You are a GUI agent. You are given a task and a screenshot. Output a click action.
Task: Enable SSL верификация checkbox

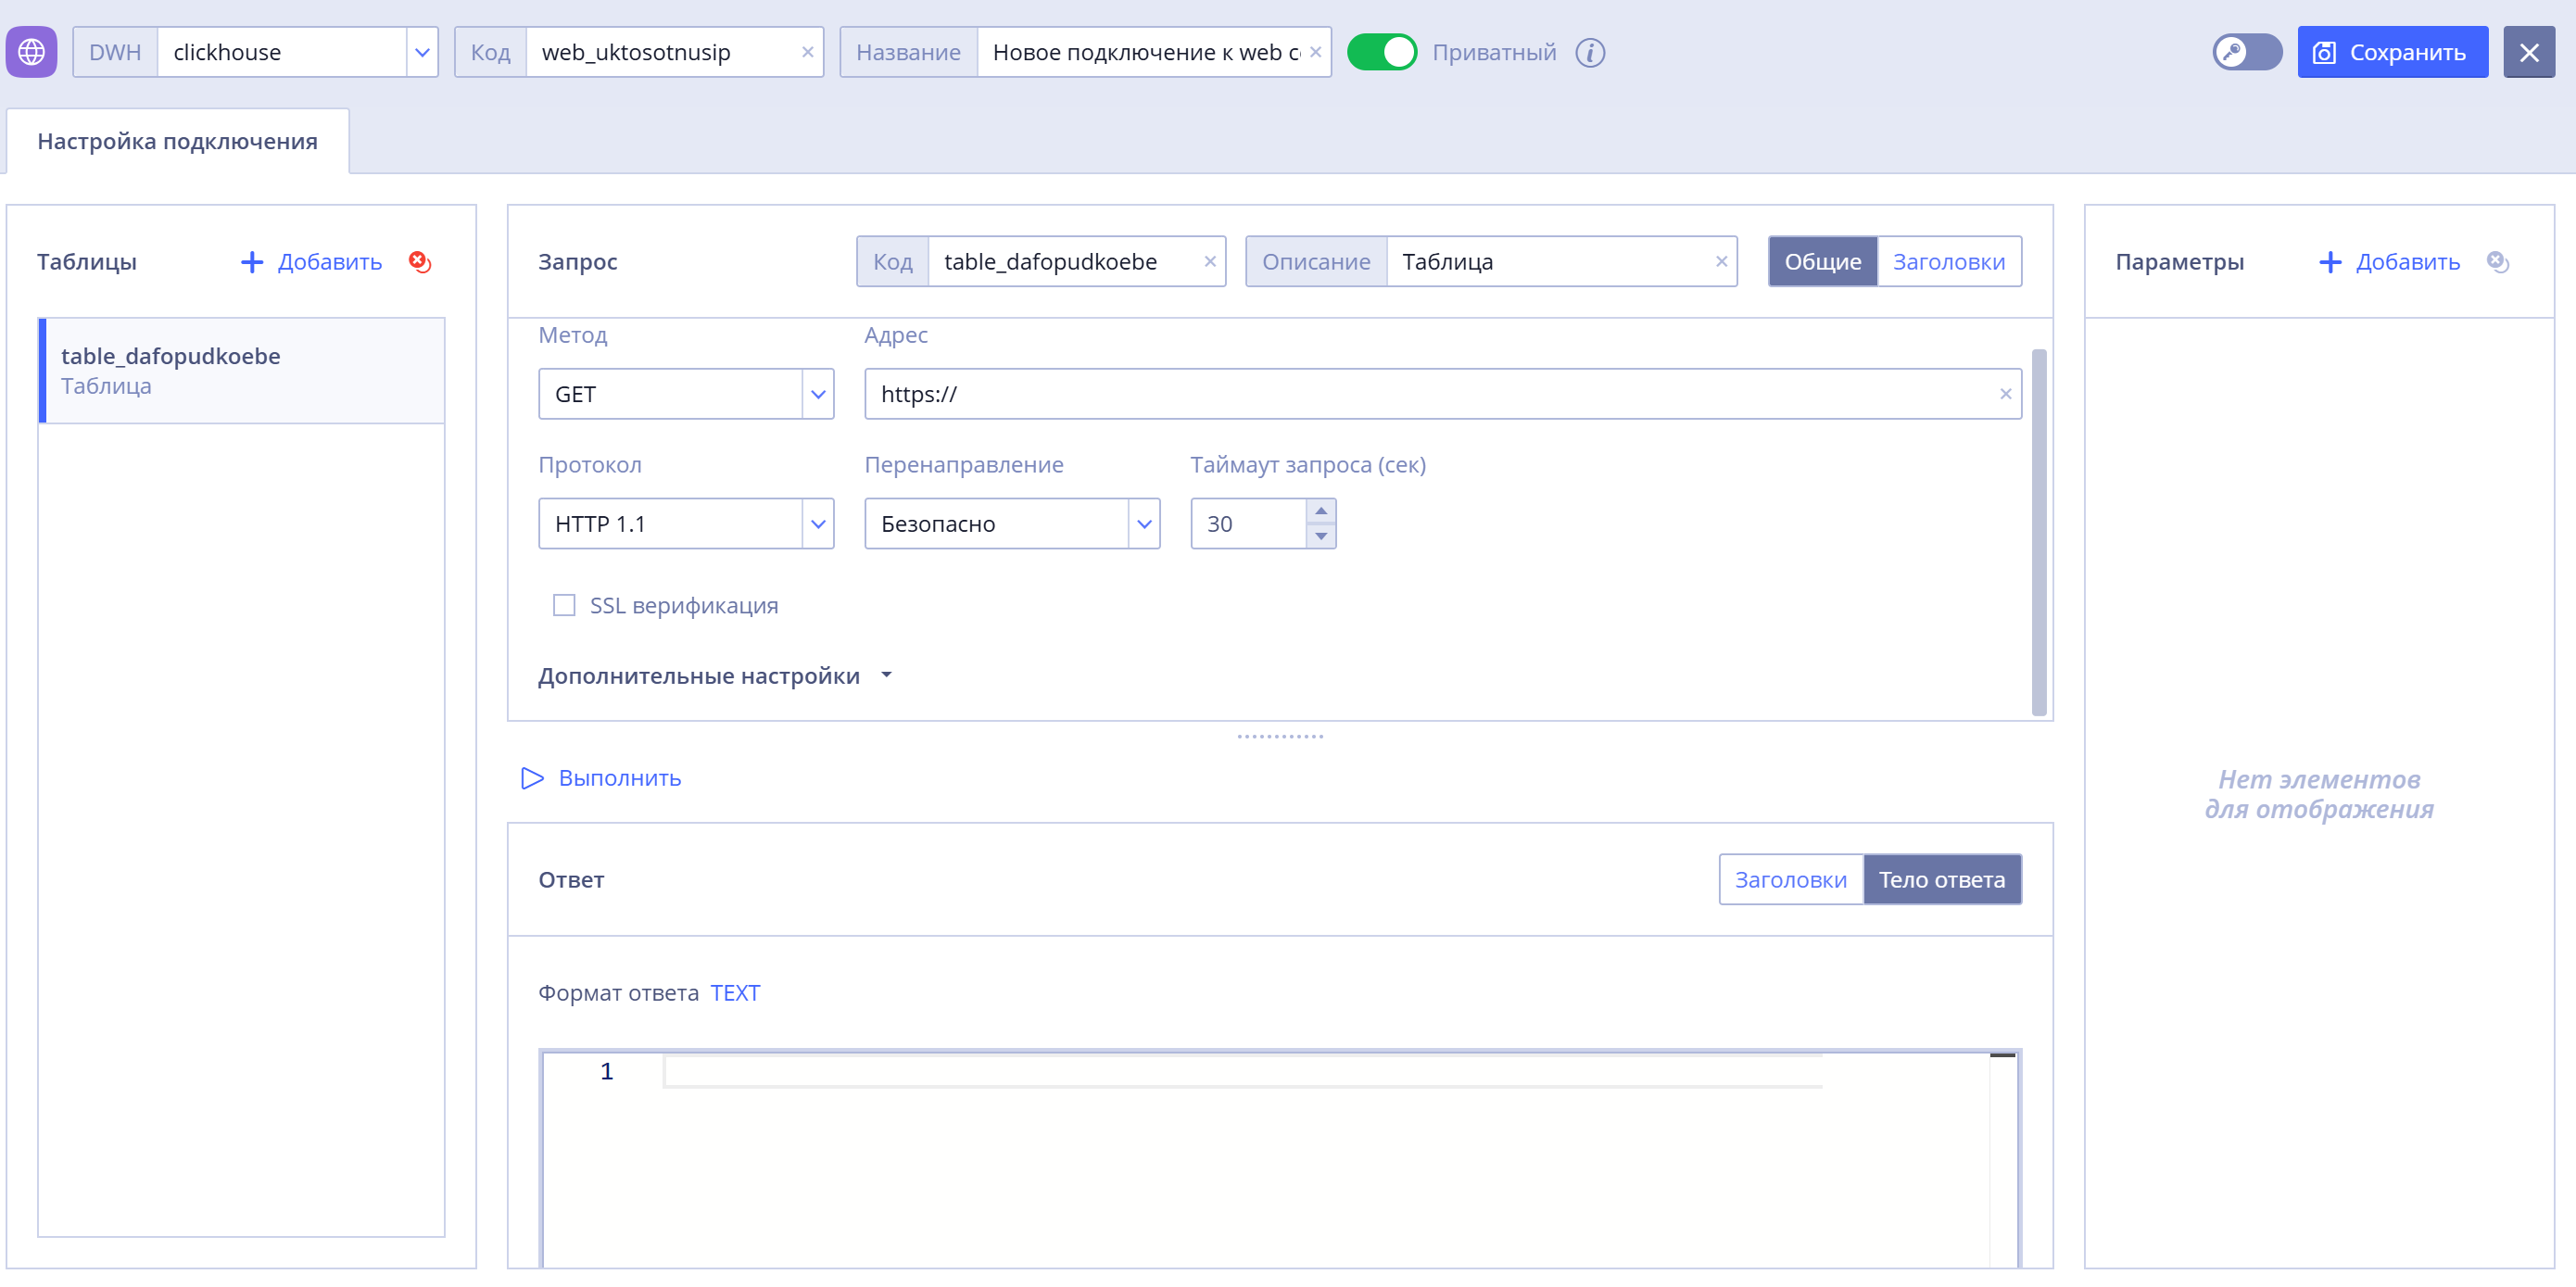(x=564, y=605)
